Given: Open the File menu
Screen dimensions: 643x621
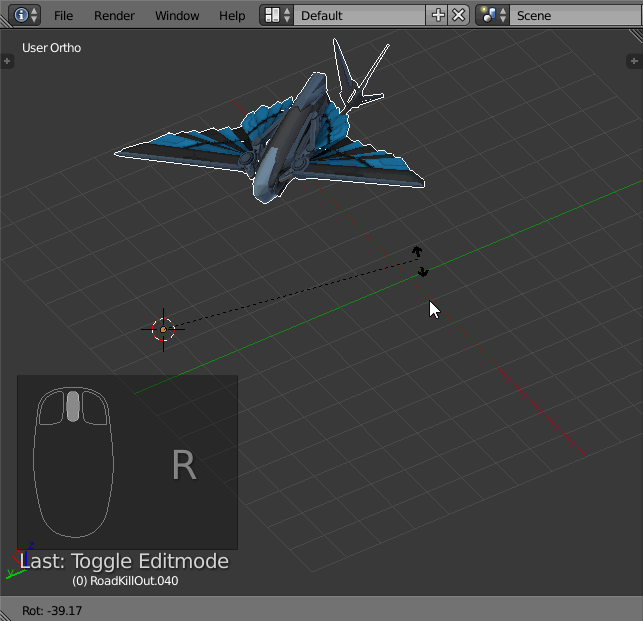Looking at the screenshot, I should click(64, 16).
